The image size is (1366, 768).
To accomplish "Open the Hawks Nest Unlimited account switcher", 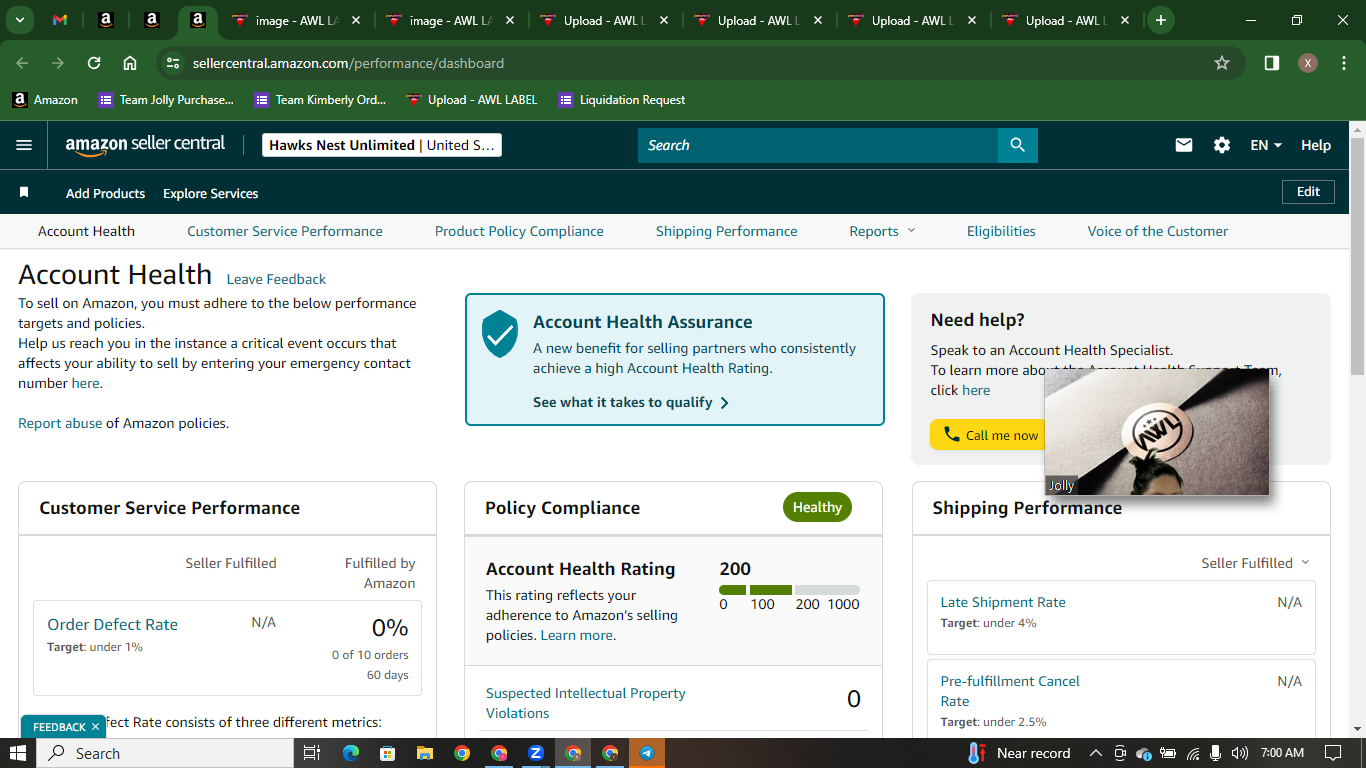I will tap(382, 145).
